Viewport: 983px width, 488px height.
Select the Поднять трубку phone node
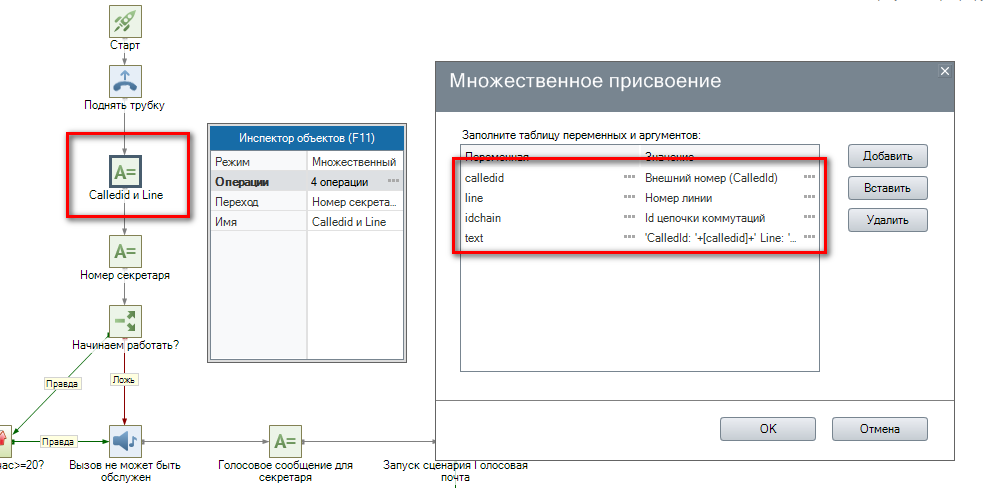125,82
